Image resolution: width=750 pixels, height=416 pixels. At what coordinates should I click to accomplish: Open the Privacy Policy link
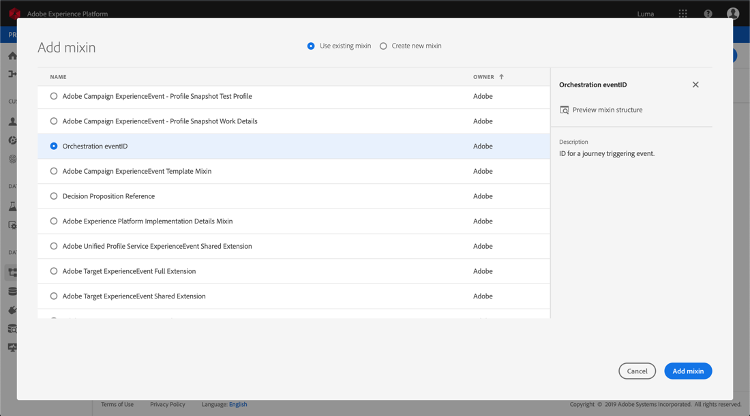point(167,404)
